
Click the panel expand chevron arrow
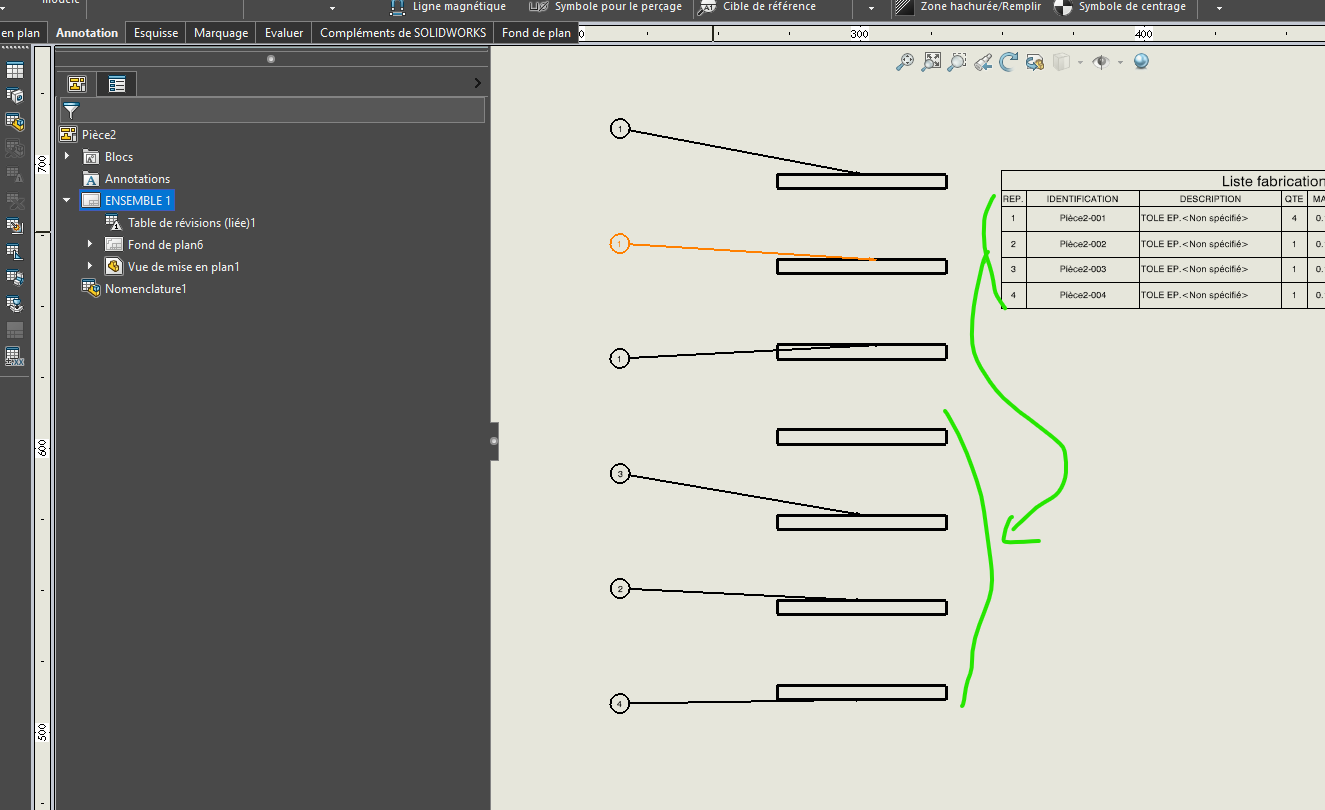[477, 83]
